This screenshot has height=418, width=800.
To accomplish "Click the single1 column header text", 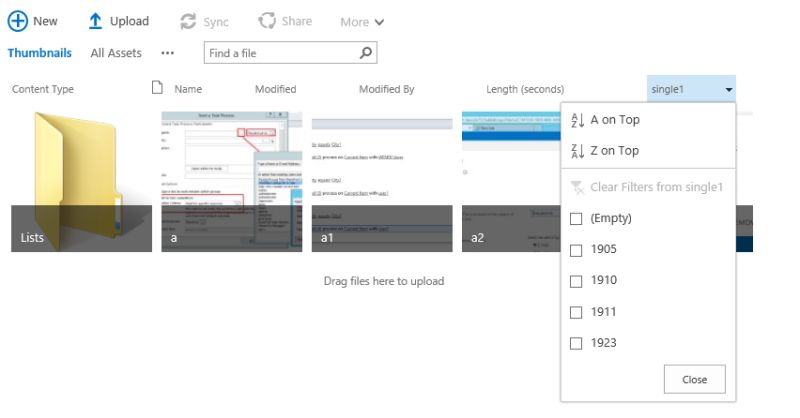I will pyautogui.click(x=667, y=89).
